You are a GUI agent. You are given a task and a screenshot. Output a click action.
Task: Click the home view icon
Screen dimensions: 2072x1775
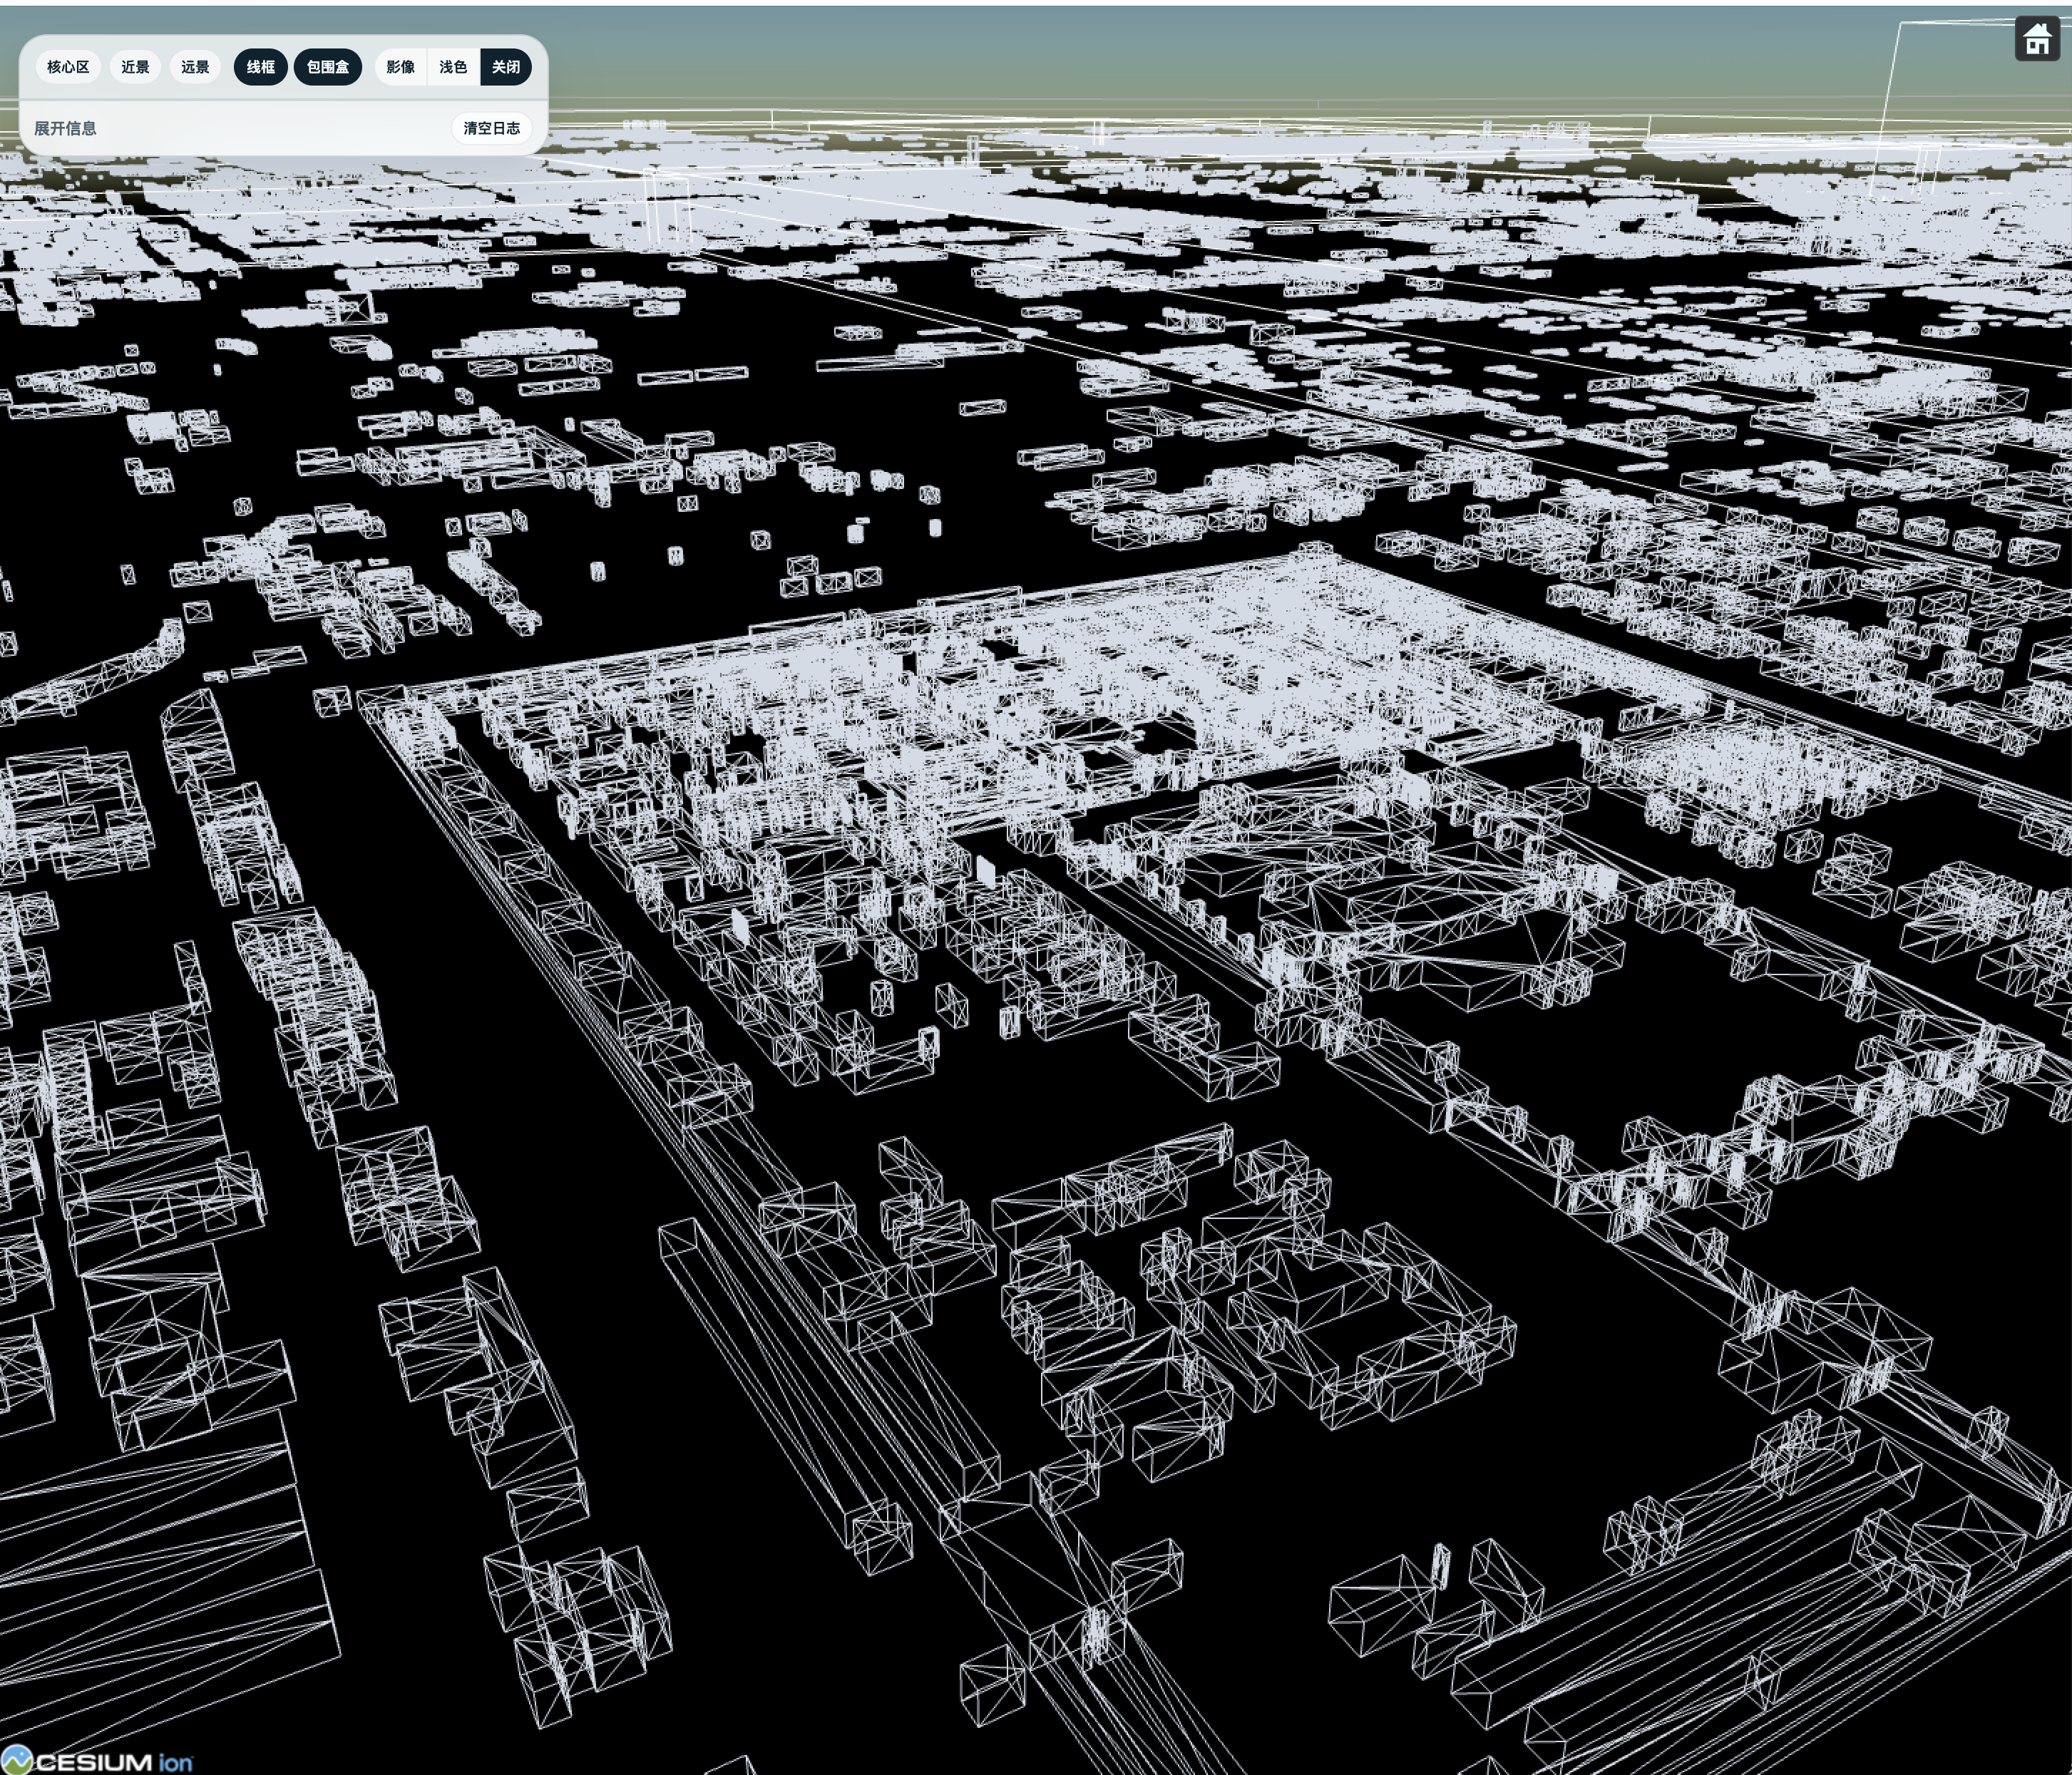2037,40
